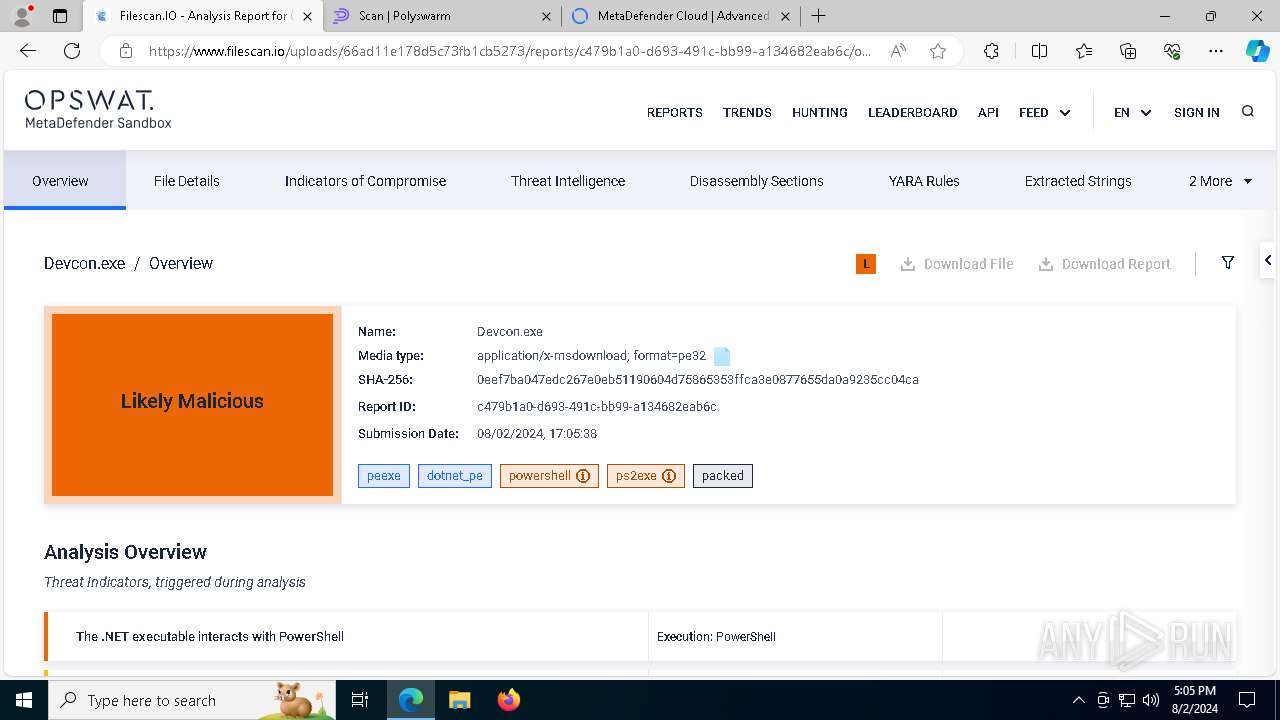
Task: Go to TRENDS in the header
Action: [x=747, y=112]
